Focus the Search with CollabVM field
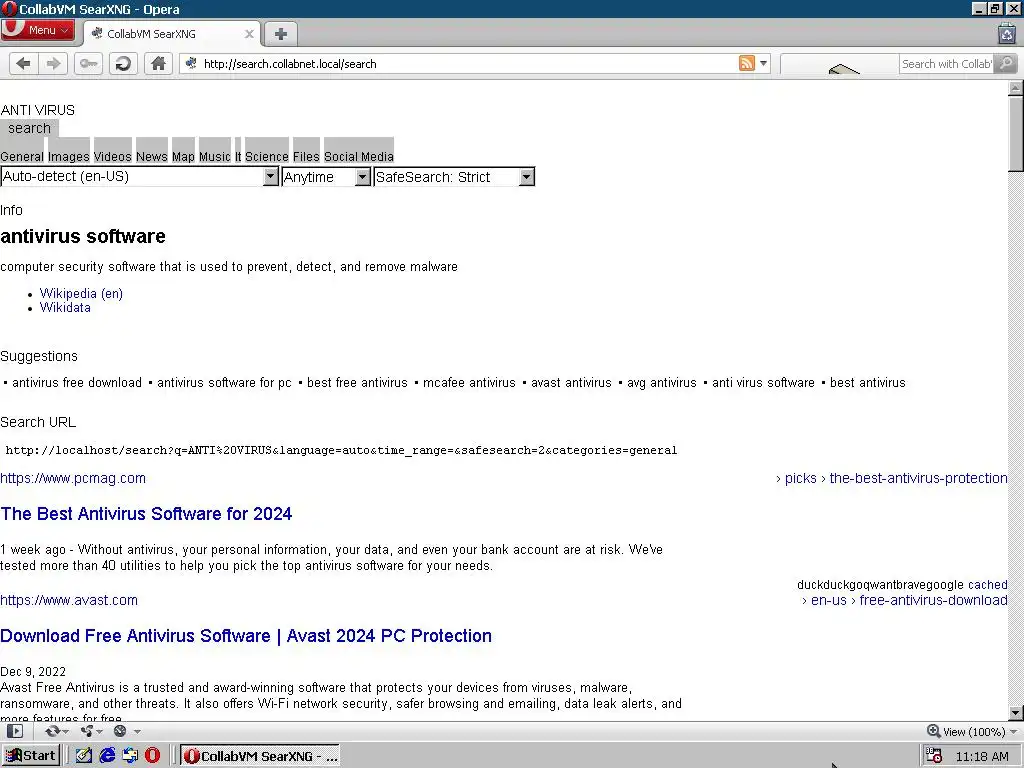1024x768 pixels. (x=946, y=63)
